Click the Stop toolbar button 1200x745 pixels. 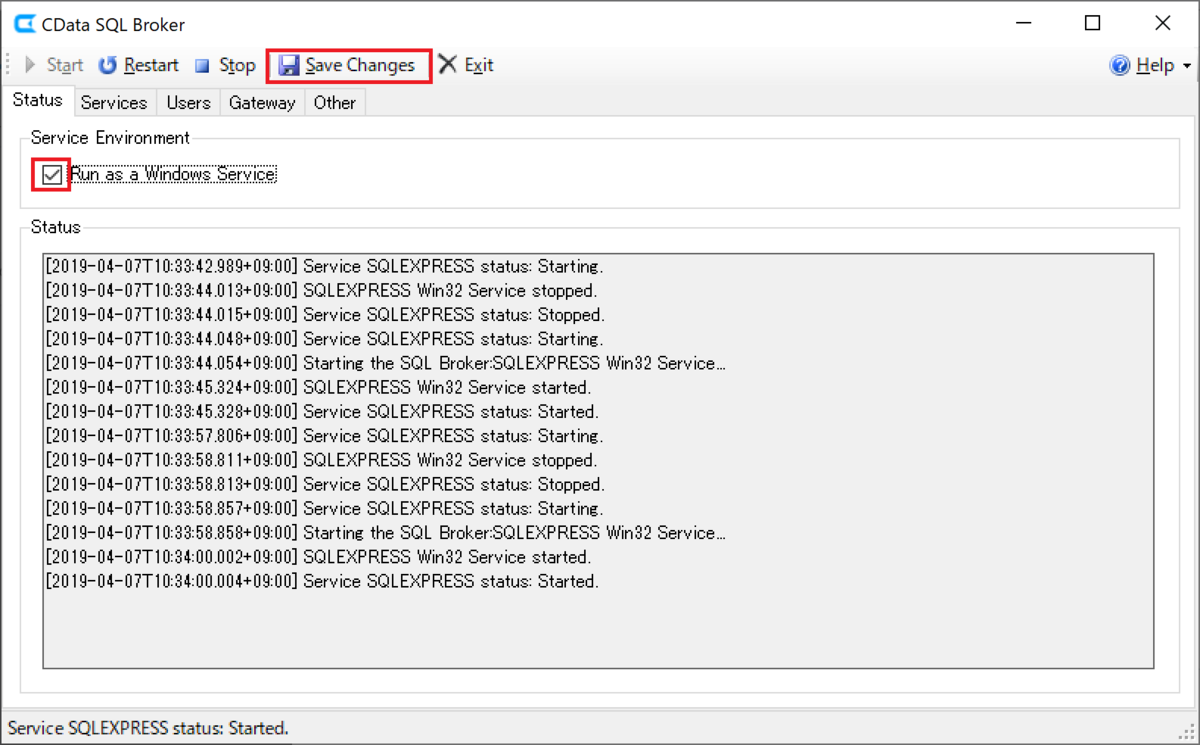point(224,65)
